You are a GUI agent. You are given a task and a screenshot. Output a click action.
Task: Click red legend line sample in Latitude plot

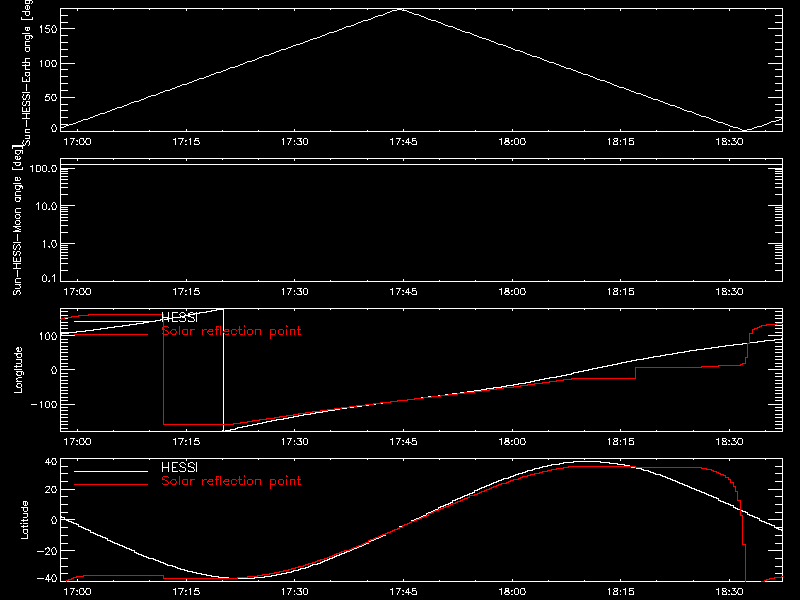point(111,484)
